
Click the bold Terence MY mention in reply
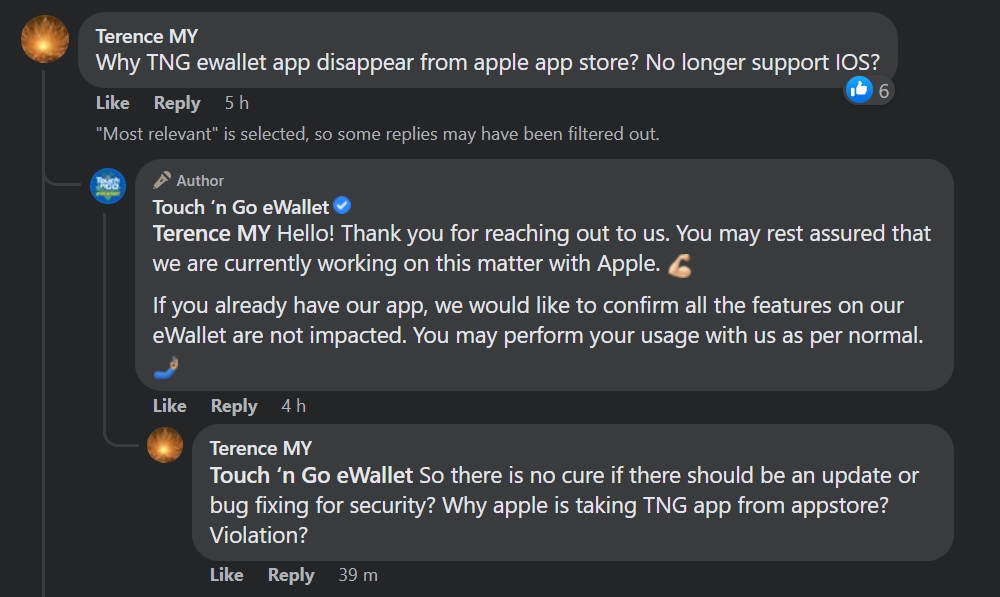[211, 233]
